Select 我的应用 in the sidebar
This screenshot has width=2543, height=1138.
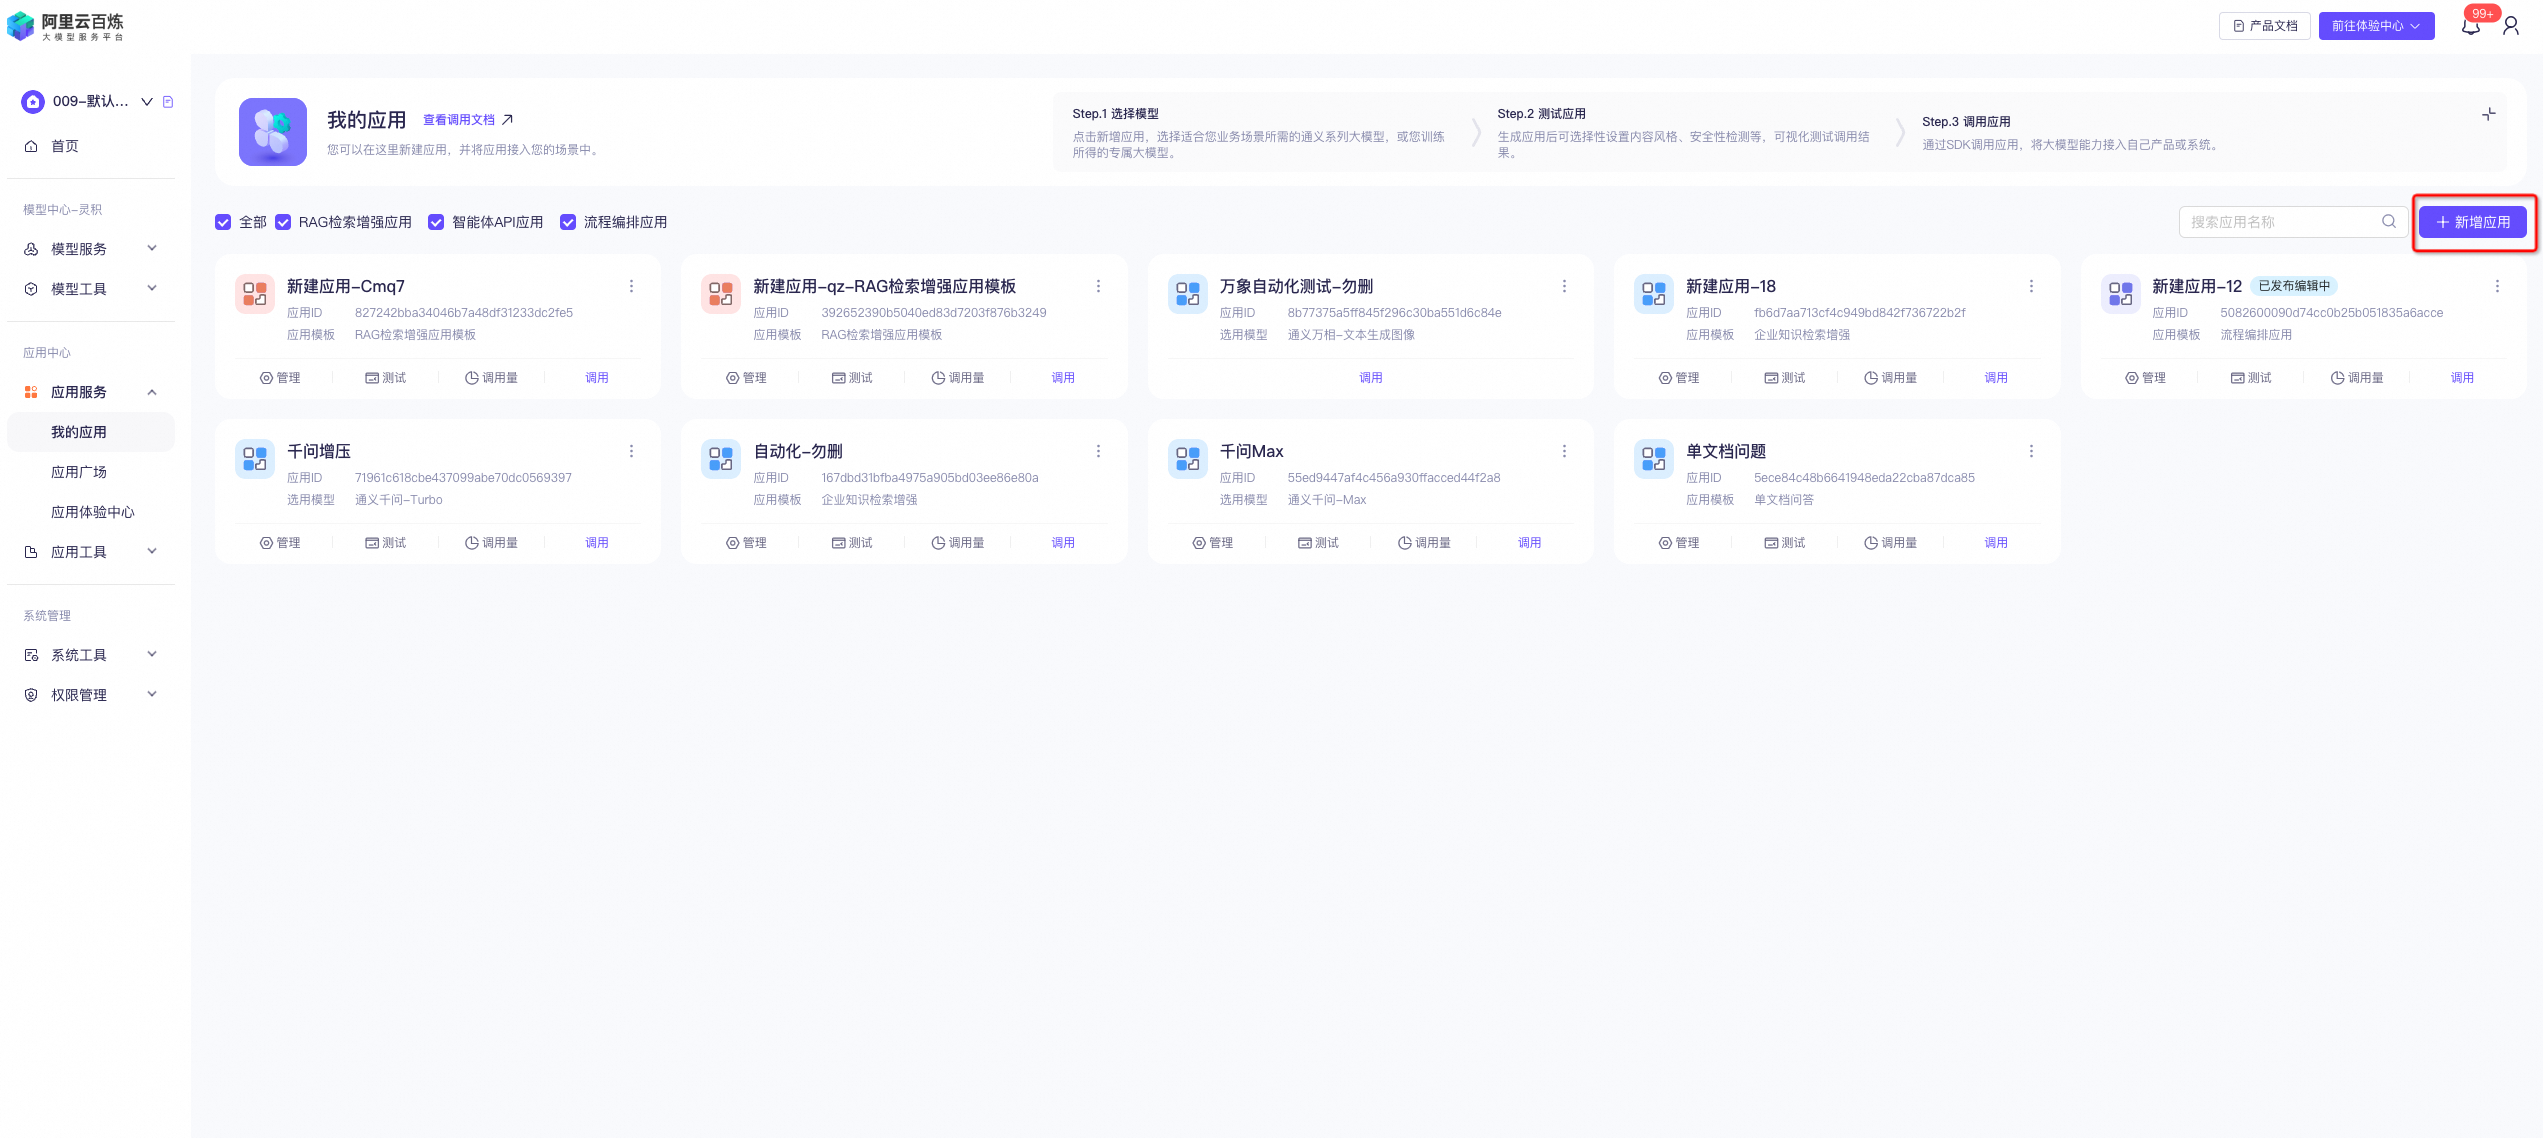(x=91, y=432)
